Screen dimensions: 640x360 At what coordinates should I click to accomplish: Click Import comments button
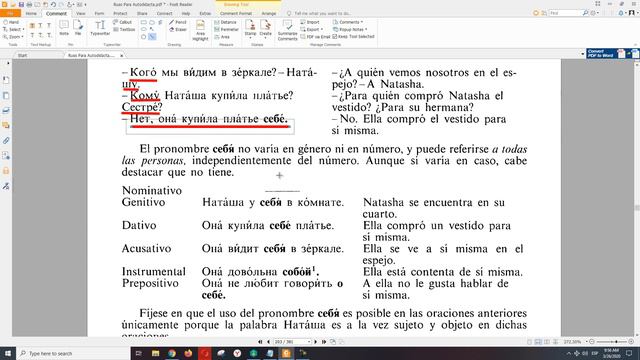(x=310, y=22)
